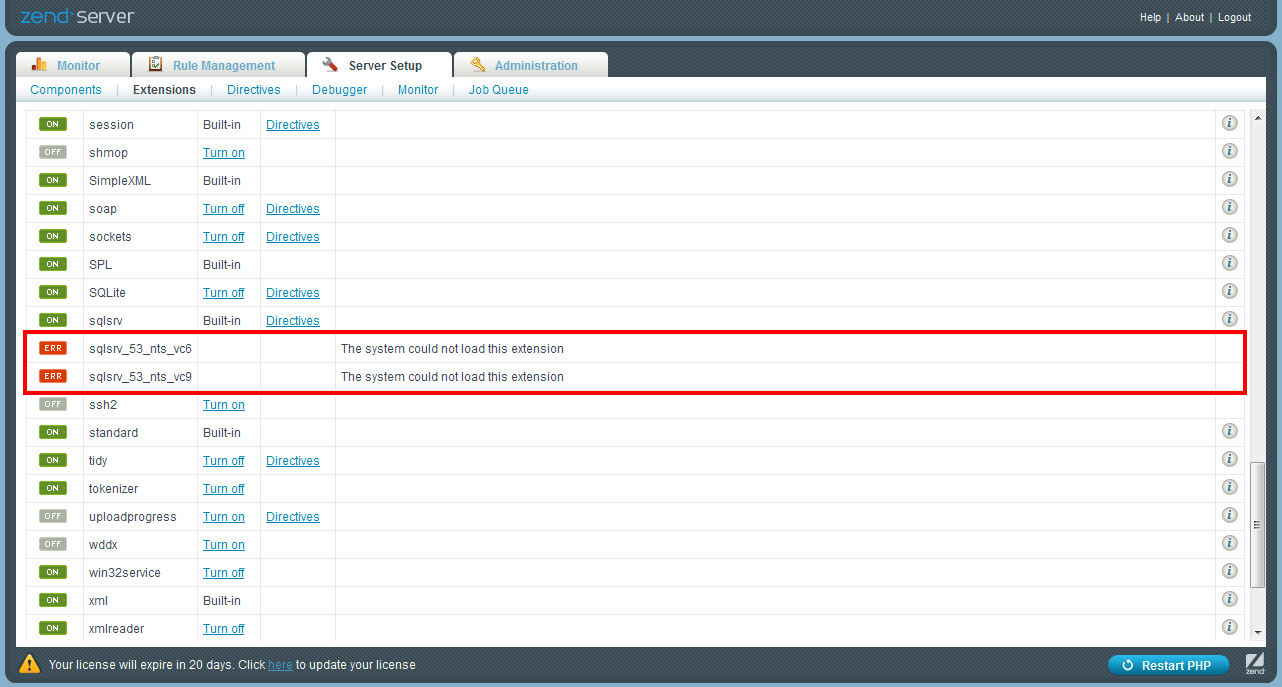Viewport: 1282px width, 687px height.
Task: Click the OFF badge beside shmop
Action: 53,152
